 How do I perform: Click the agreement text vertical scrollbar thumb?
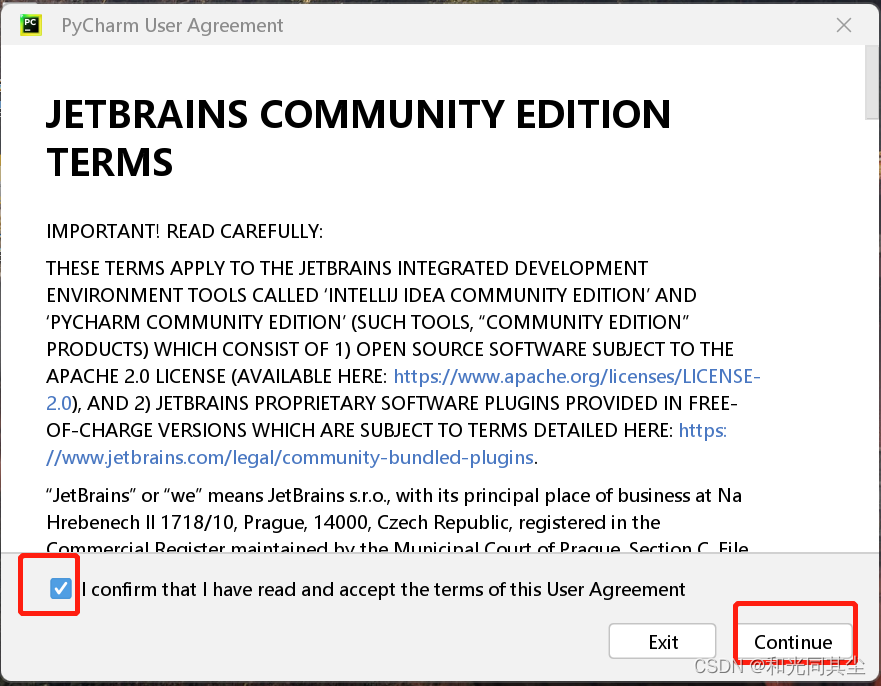click(x=872, y=82)
